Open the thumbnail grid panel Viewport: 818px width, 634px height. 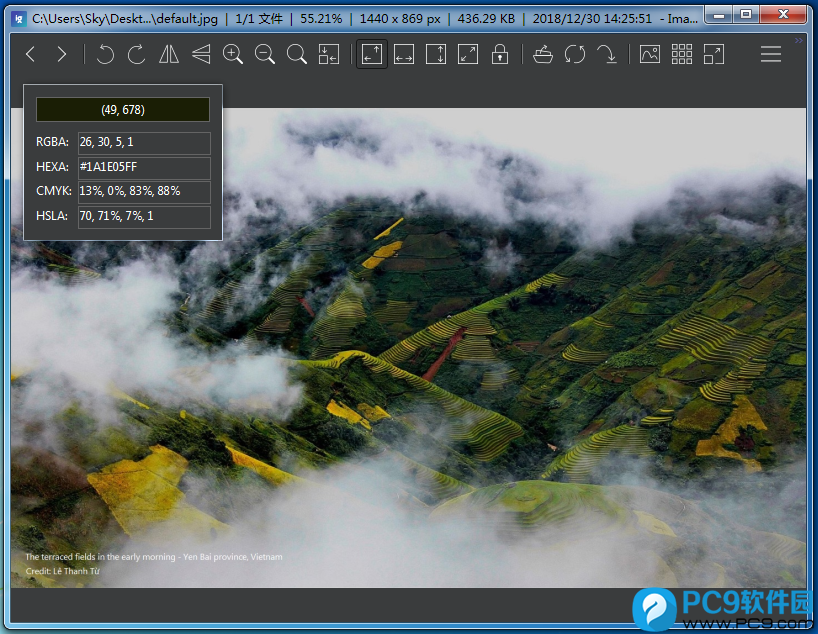681,54
